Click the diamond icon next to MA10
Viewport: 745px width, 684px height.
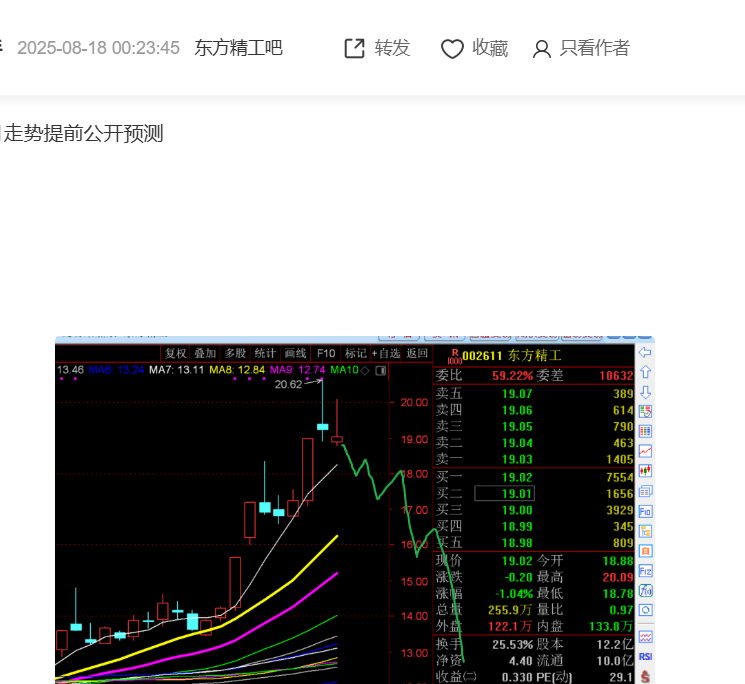coord(365,370)
